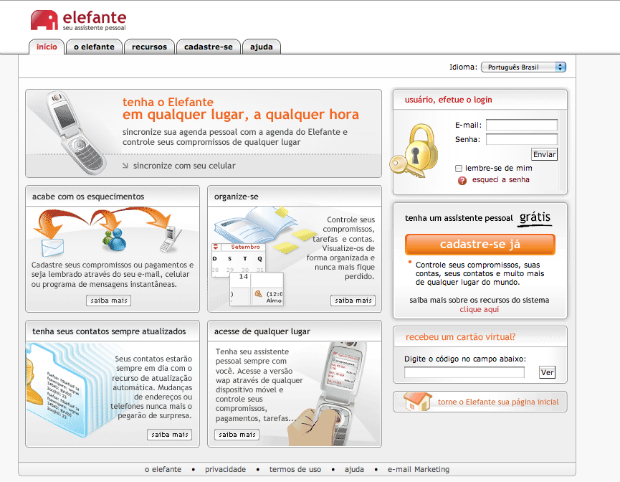Click the Enviar login button
This screenshot has height=482, width=620.
(x=544, y=154)
